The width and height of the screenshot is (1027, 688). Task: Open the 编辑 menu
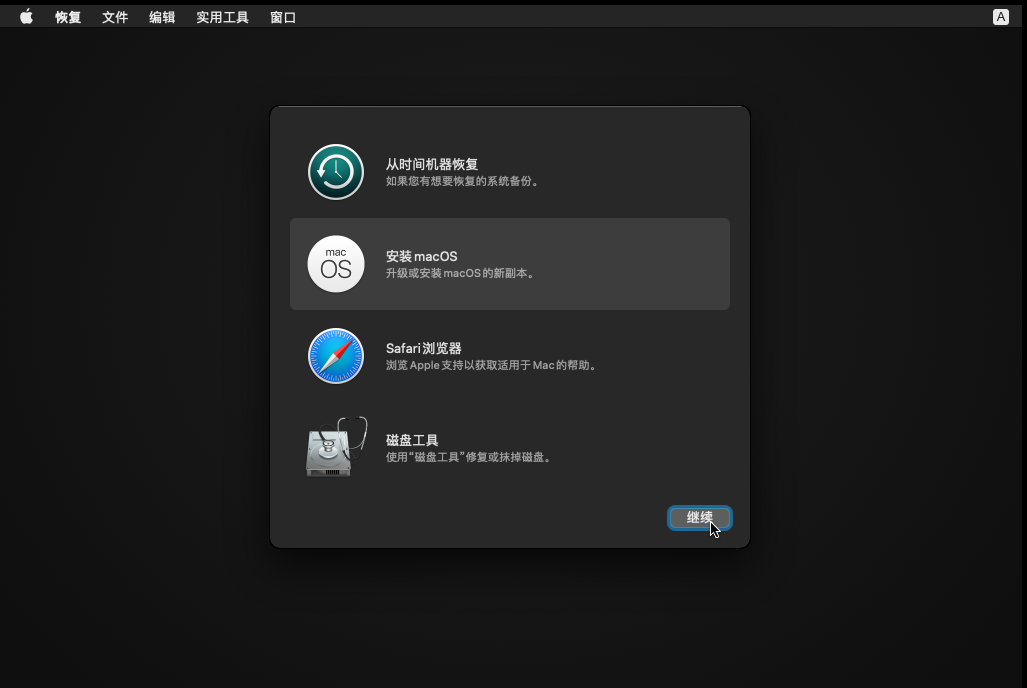162,18
